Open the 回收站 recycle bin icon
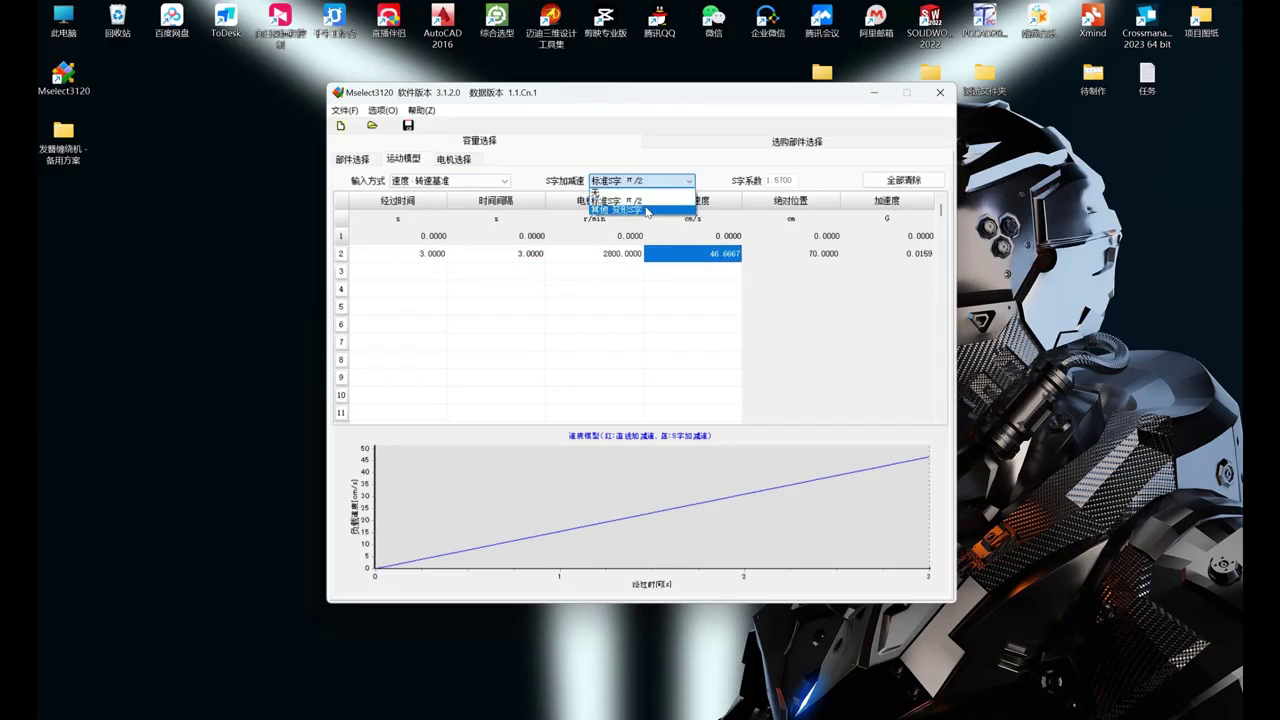The width and height of the screenshot is (1280, 720). [118, 20]
